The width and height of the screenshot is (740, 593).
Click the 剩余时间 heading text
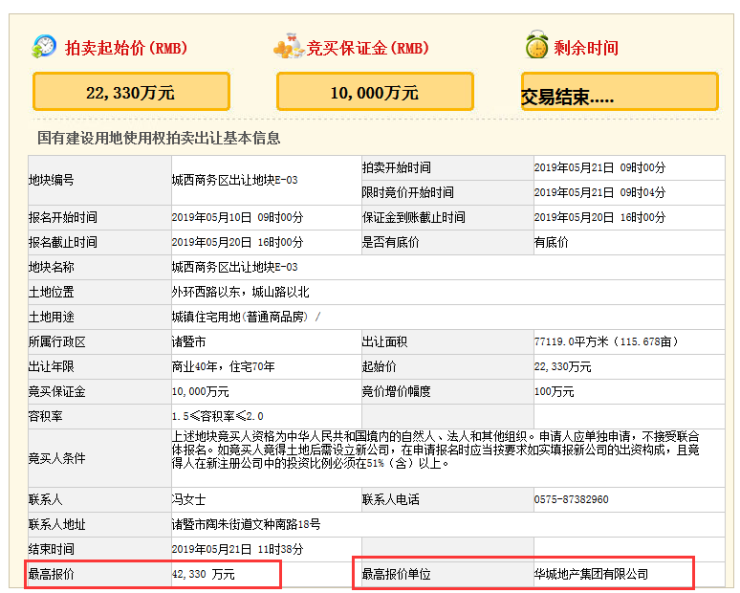coord(588,48)
